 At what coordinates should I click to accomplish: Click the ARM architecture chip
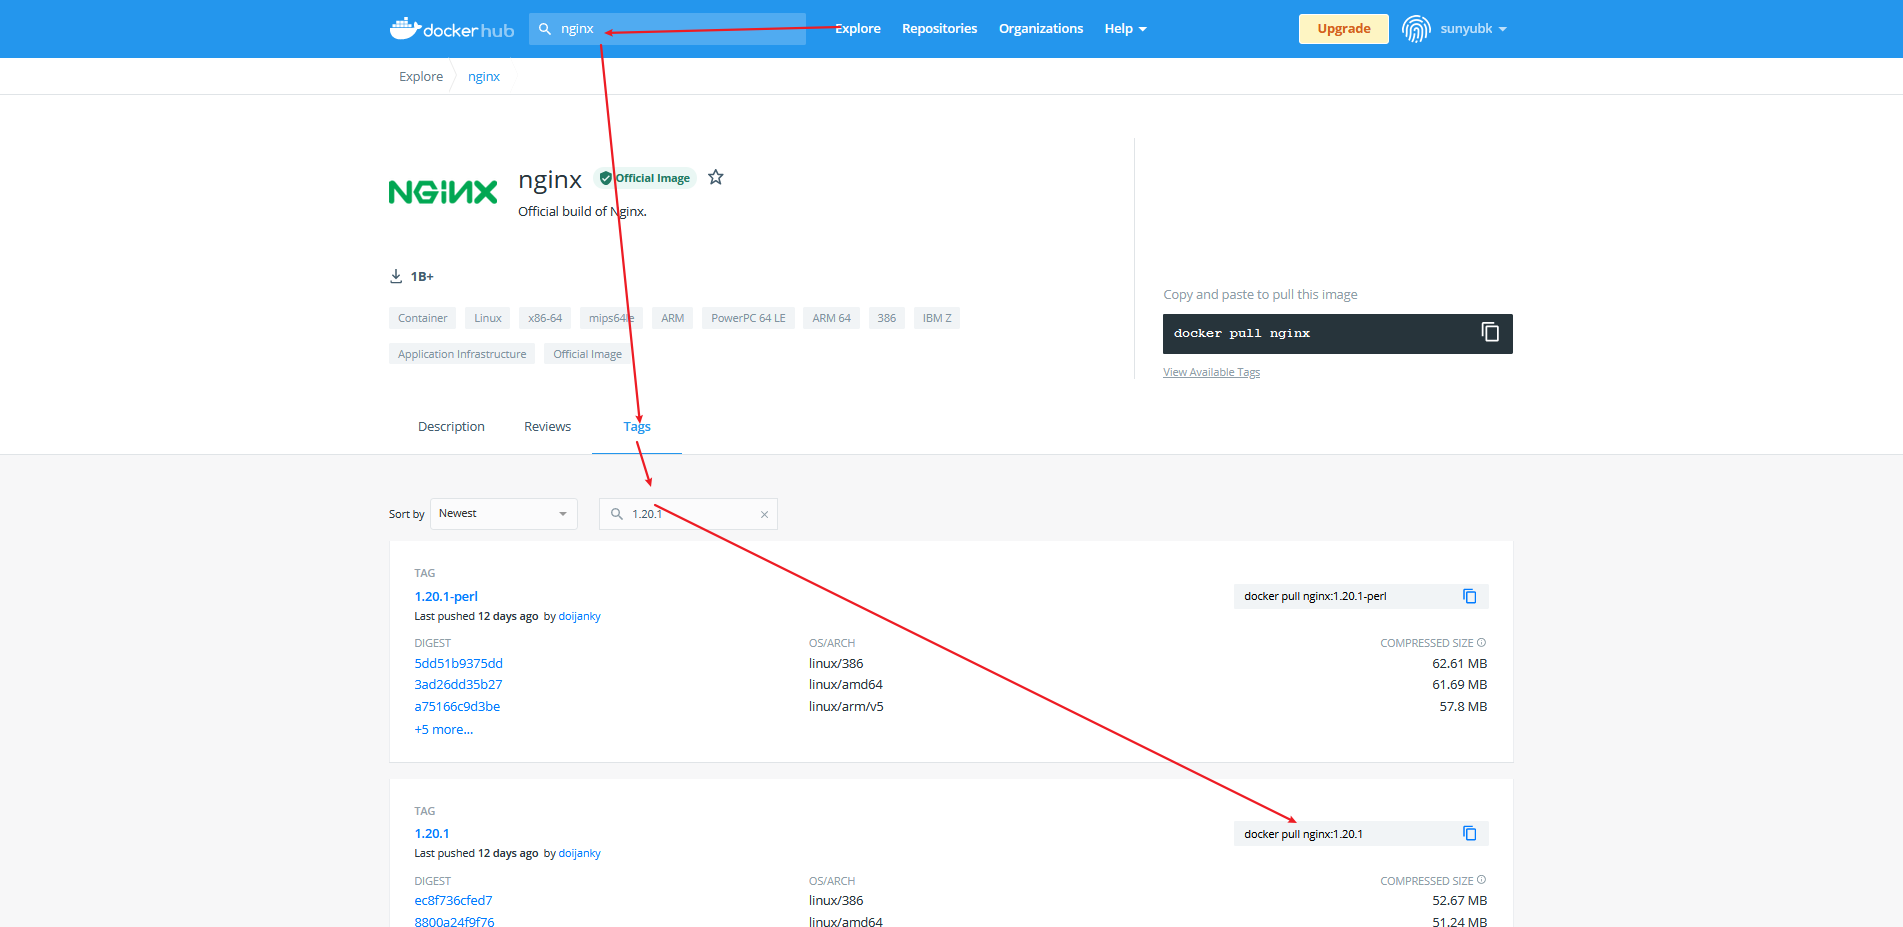672,318
